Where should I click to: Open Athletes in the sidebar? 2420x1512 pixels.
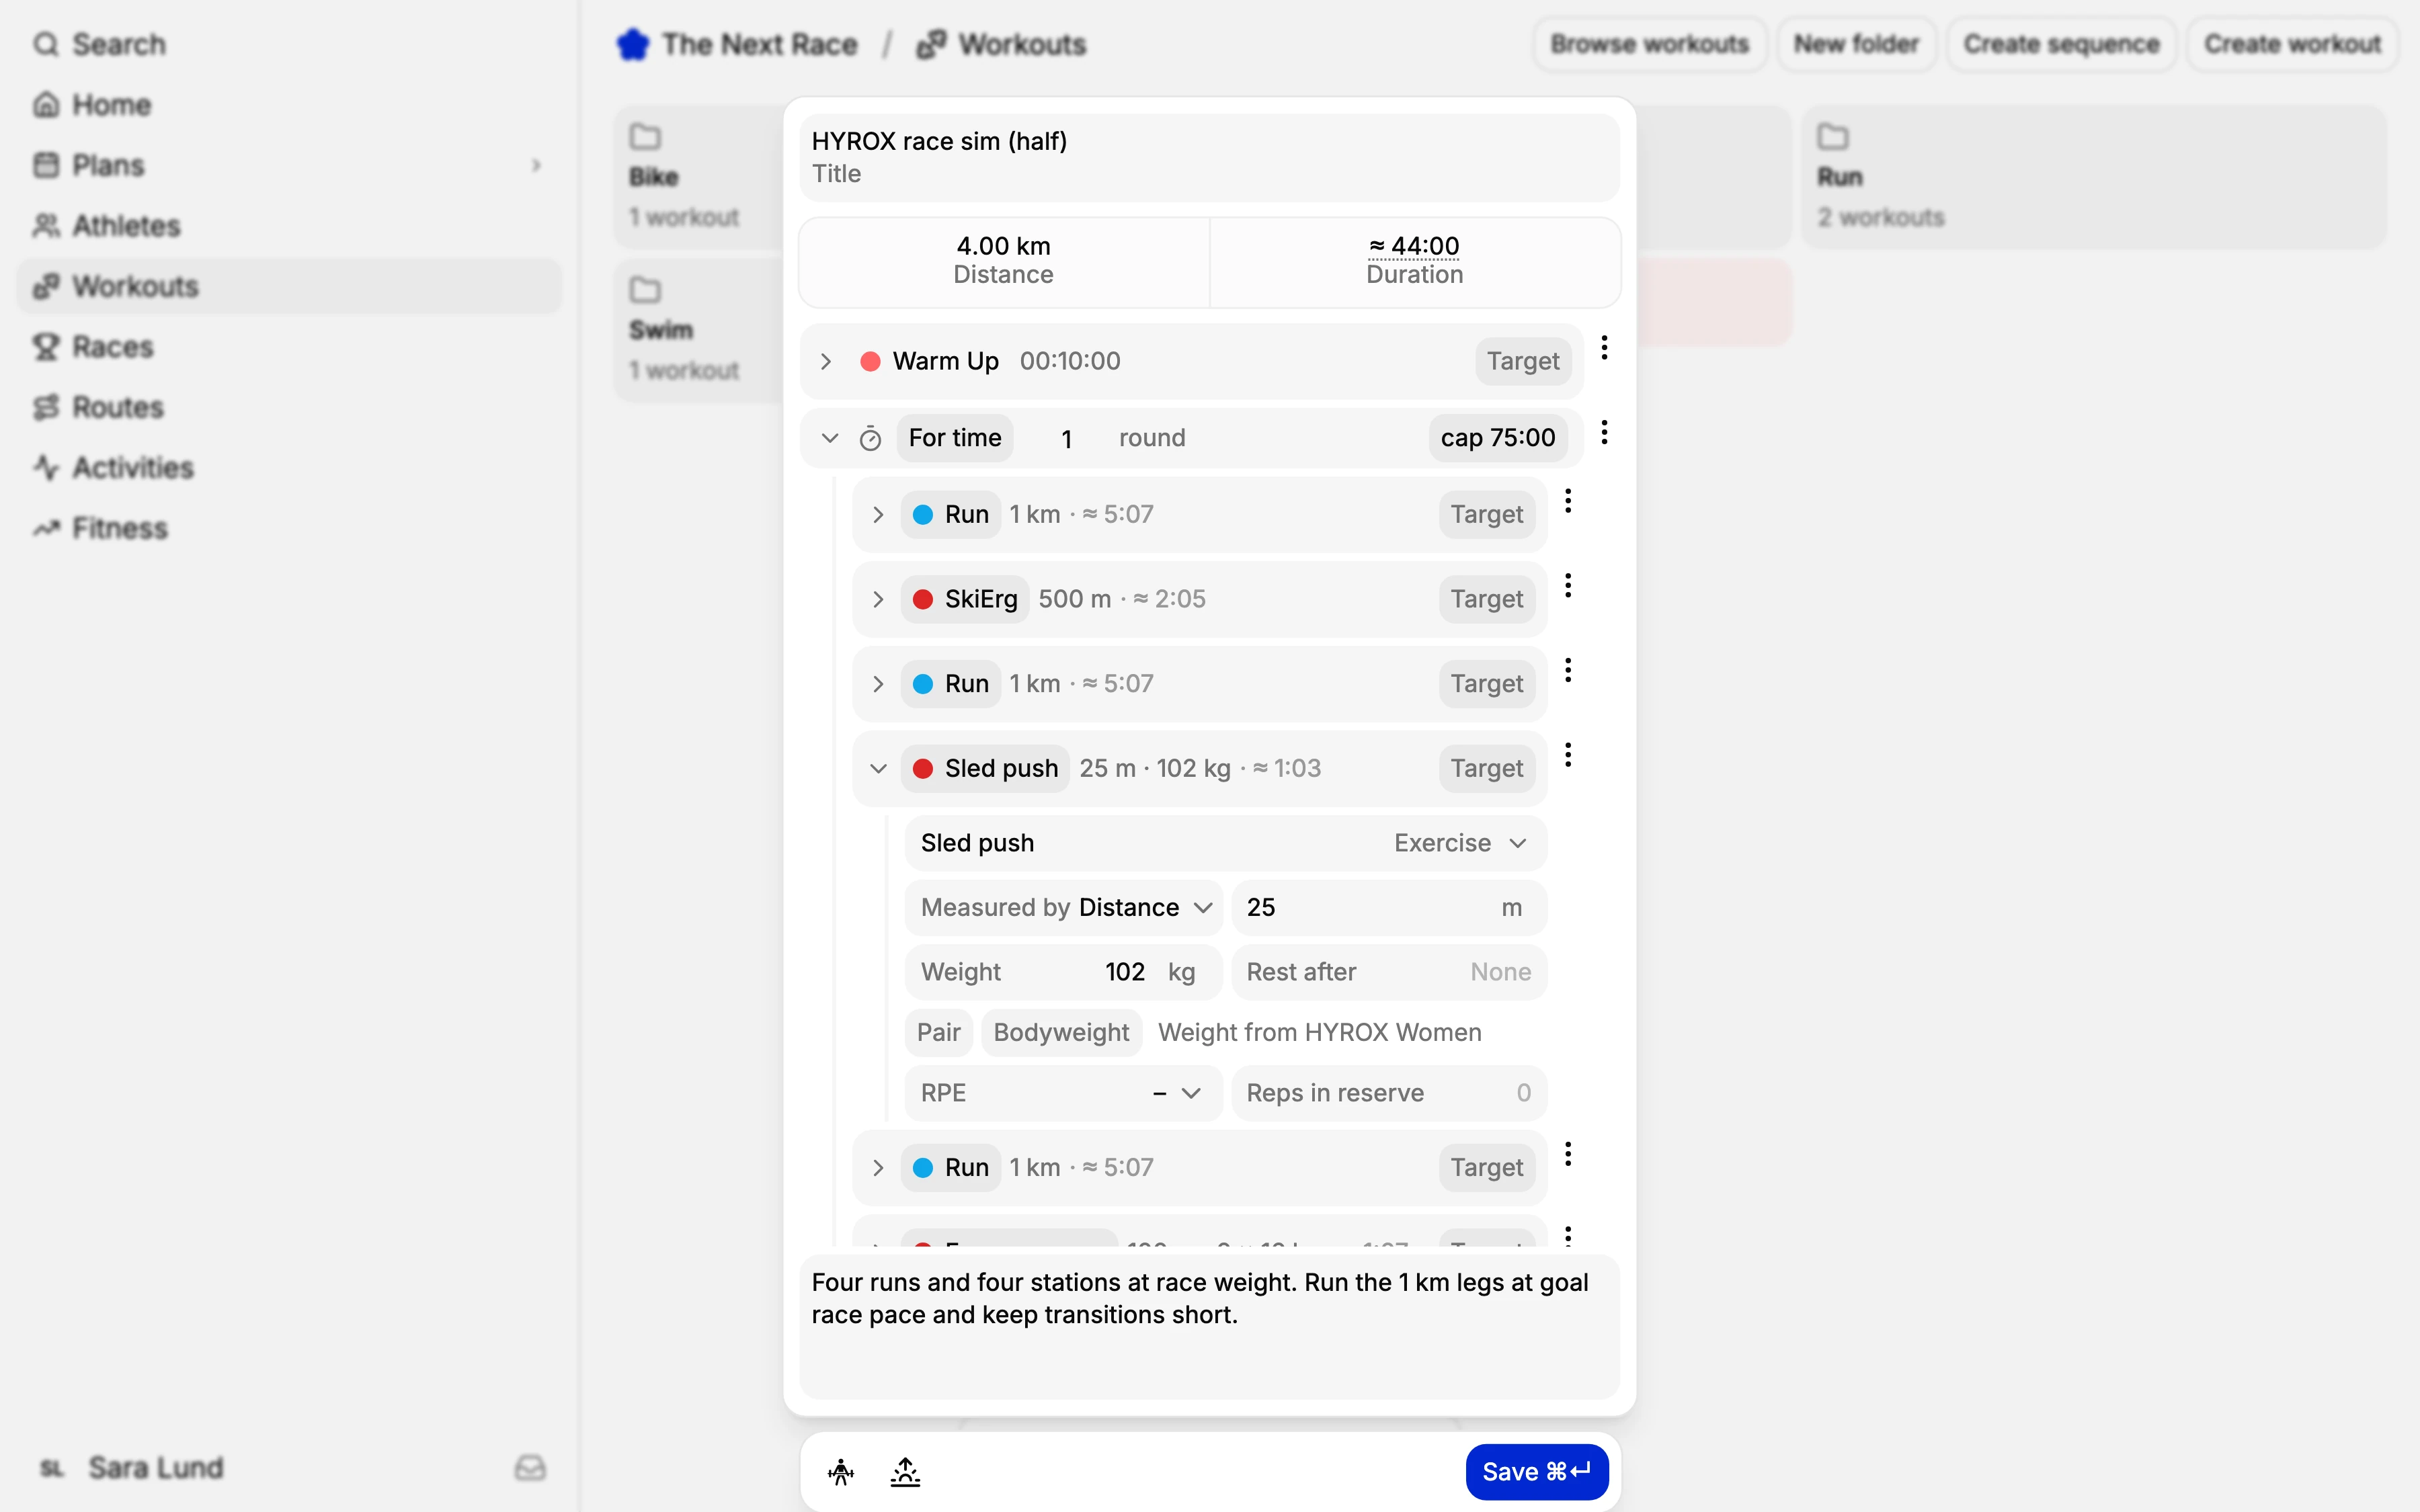[289, 226]
